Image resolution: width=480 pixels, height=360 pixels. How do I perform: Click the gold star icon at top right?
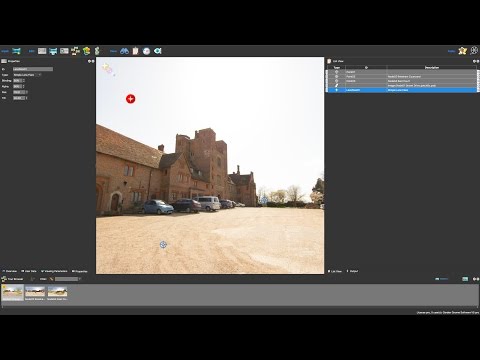point(462,51)
